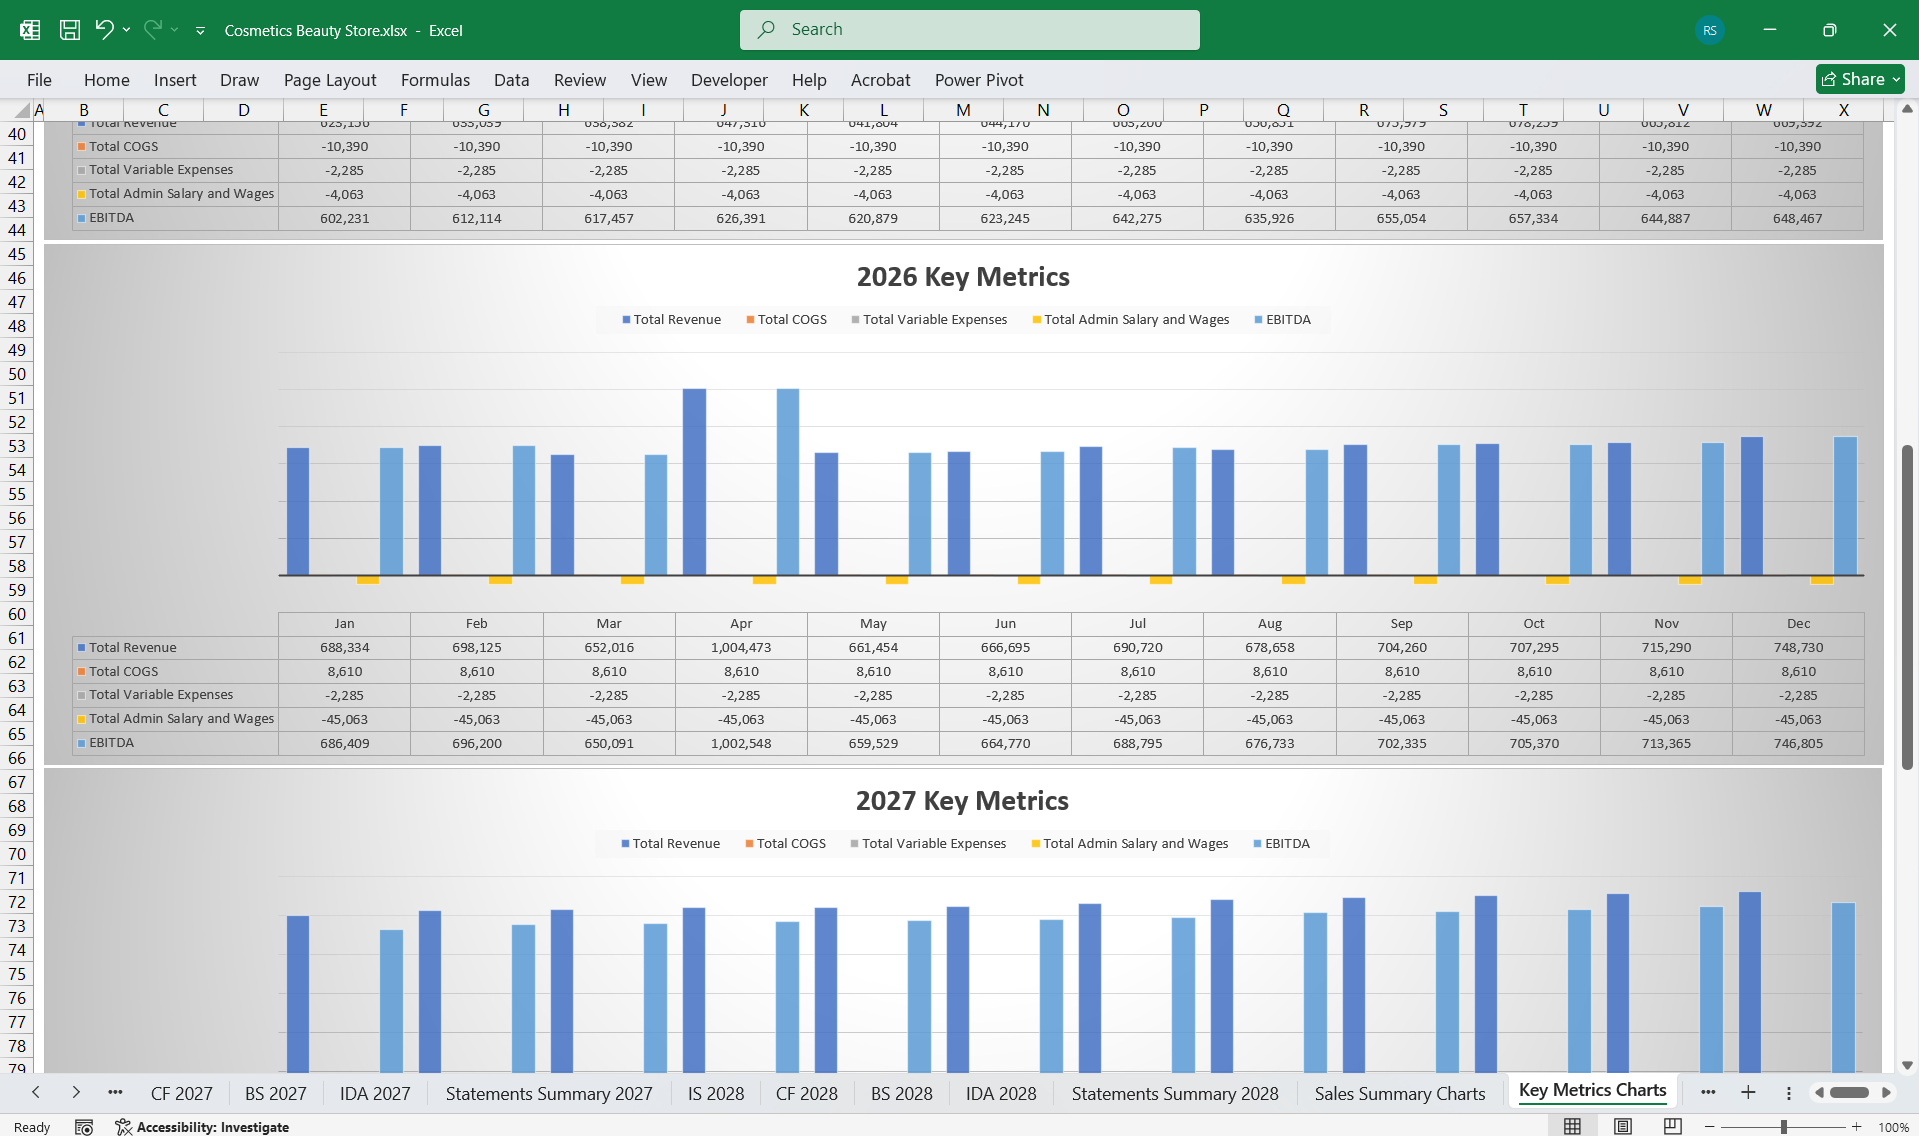The width and height of the screenshot is (1919, 1136).
Task: Open the Statements Summary 2027 sheet
Action: point(549,1094)
